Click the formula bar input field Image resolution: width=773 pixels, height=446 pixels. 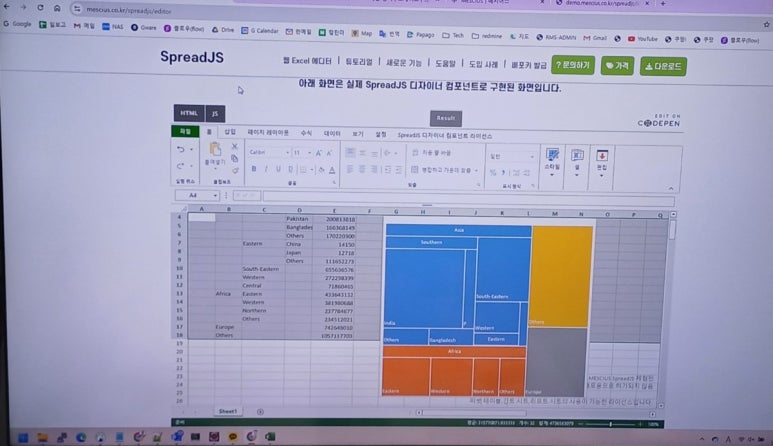click(x=450, y=195)
